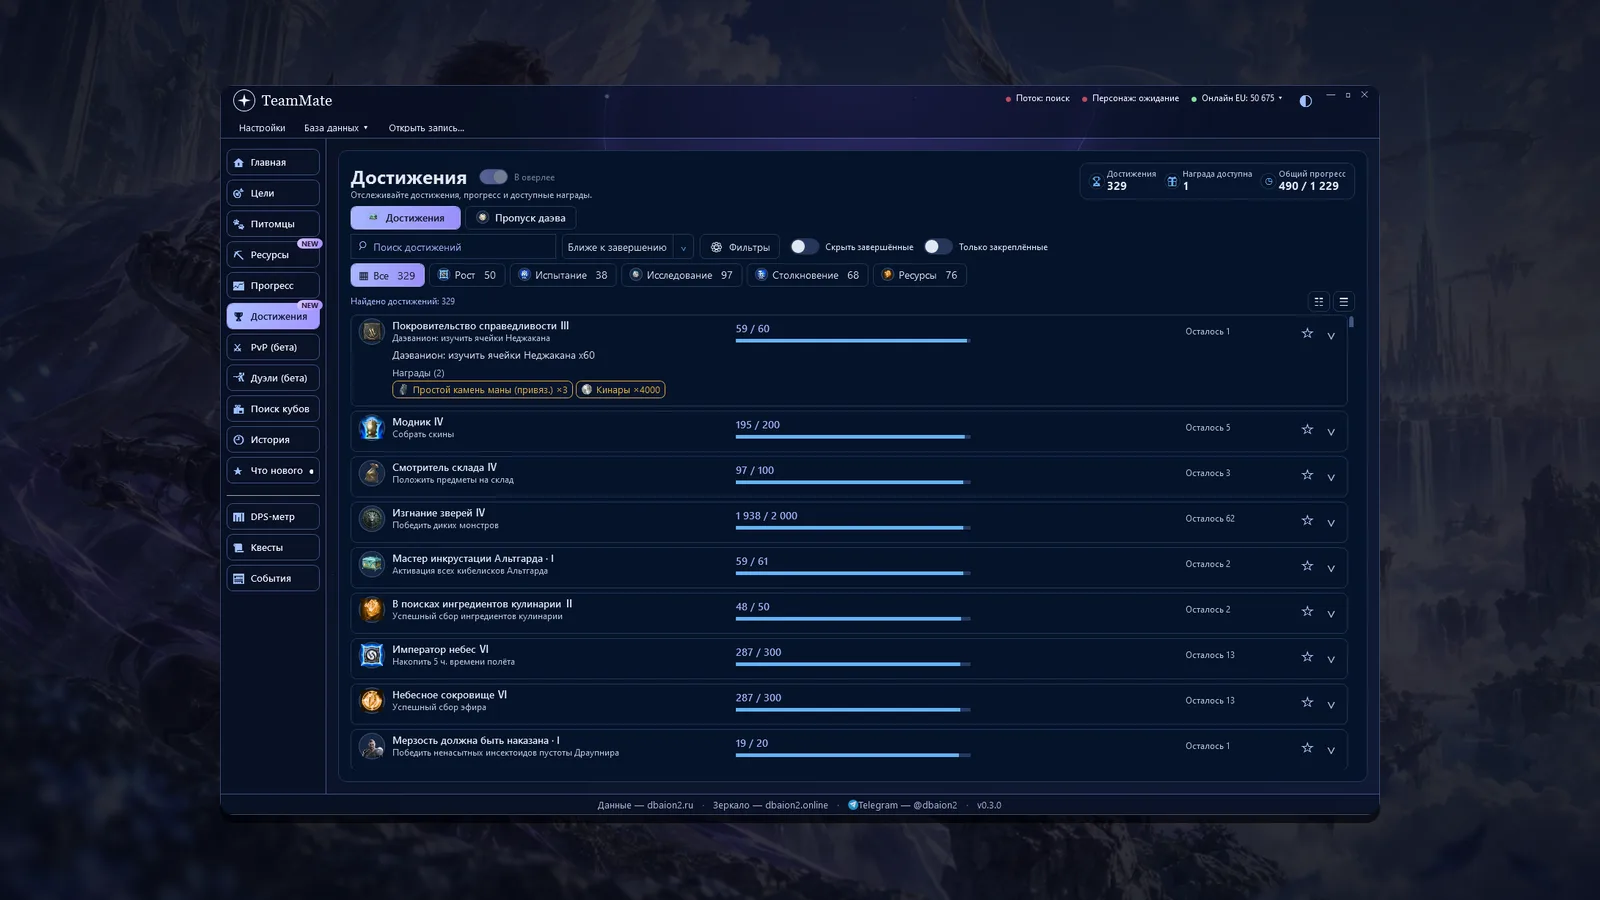Star the Мастер инкрустации Альтгарда achievement
This screenshot has width=1600, height=900.
[x=1307, y=566]
